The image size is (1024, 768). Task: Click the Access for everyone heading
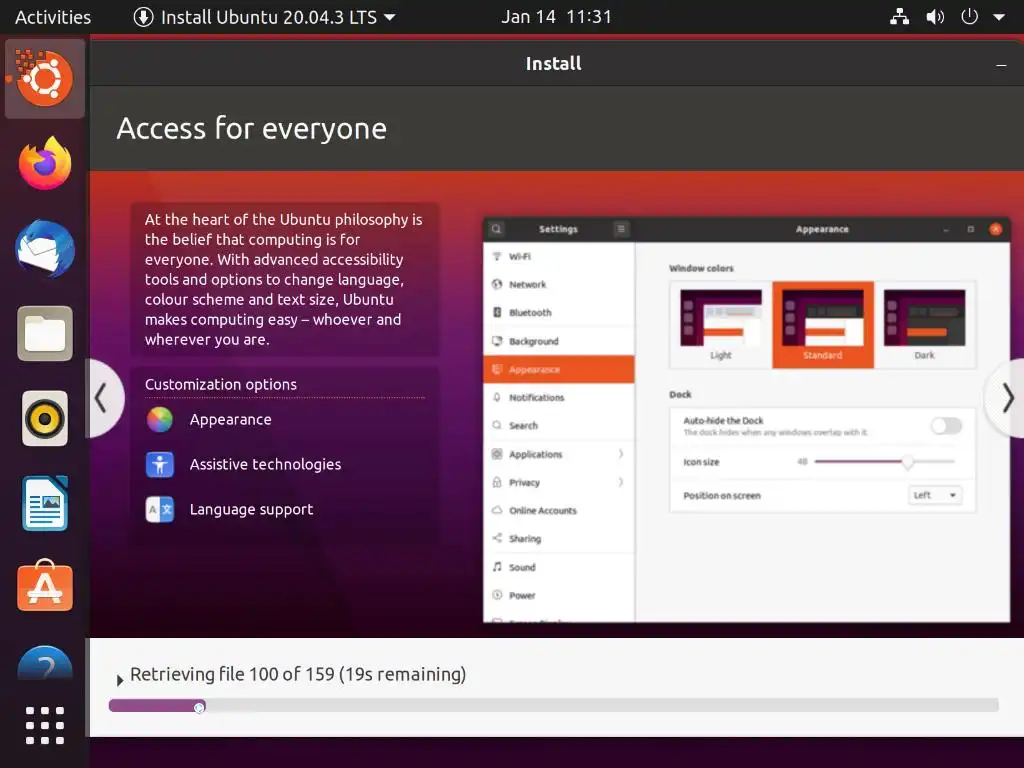tap(251, 128)
